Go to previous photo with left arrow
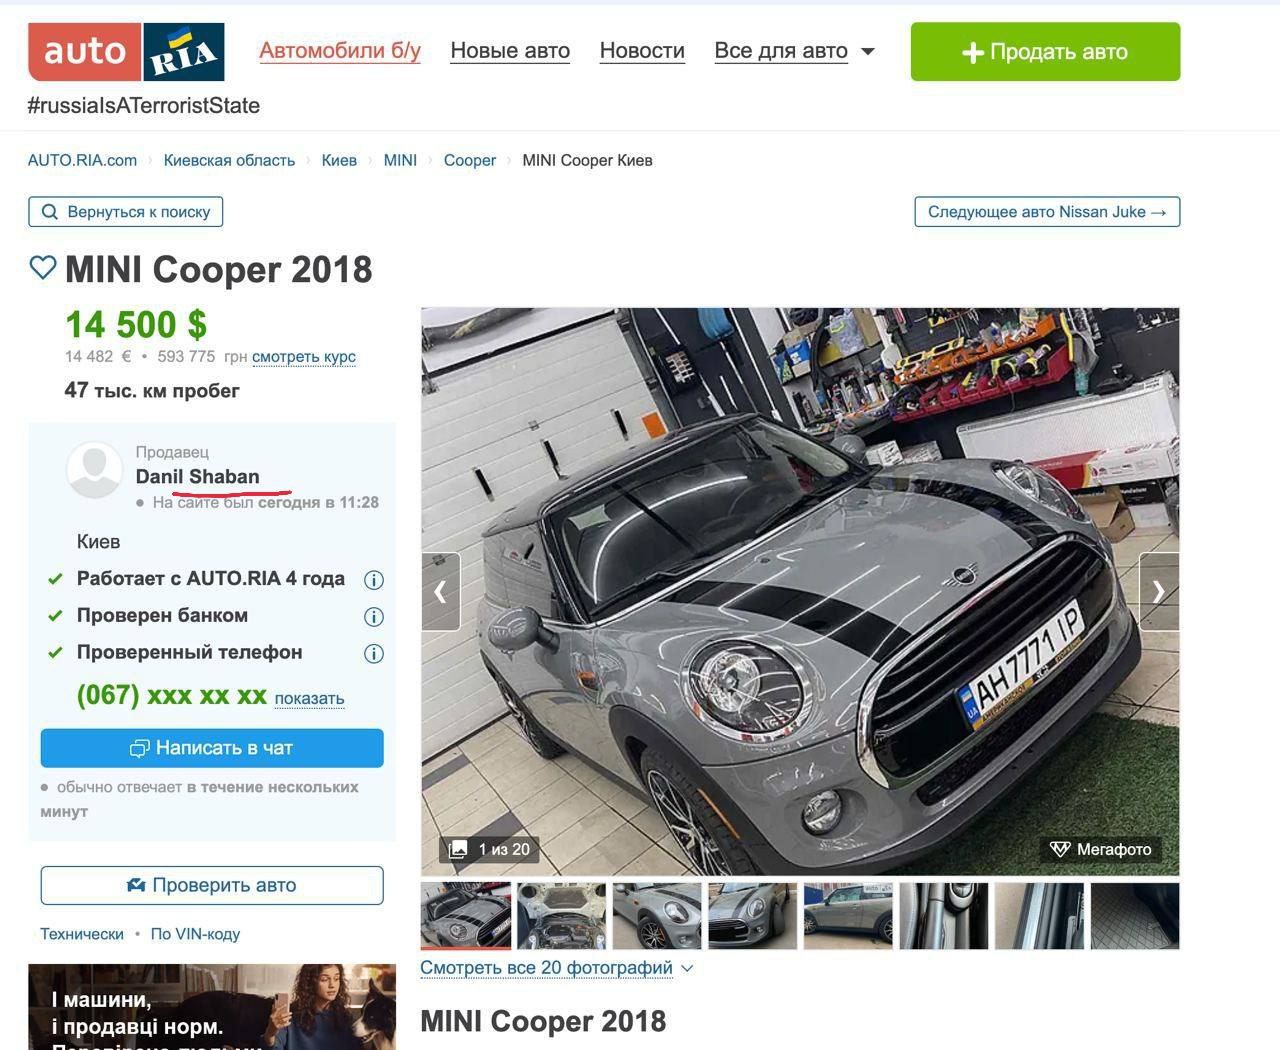 441,592
